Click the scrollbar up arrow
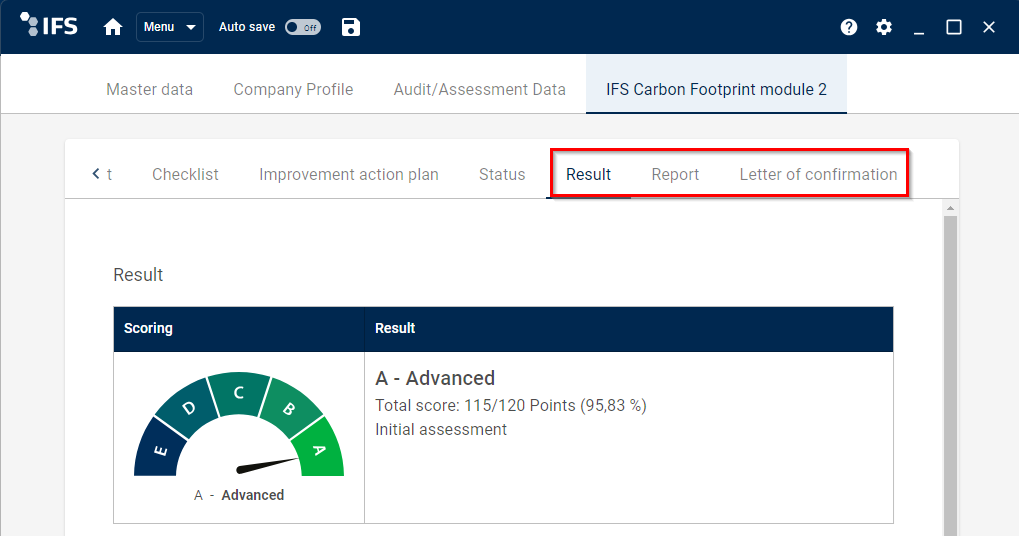This screenshot has height=536, width=1019. point(950,208)
